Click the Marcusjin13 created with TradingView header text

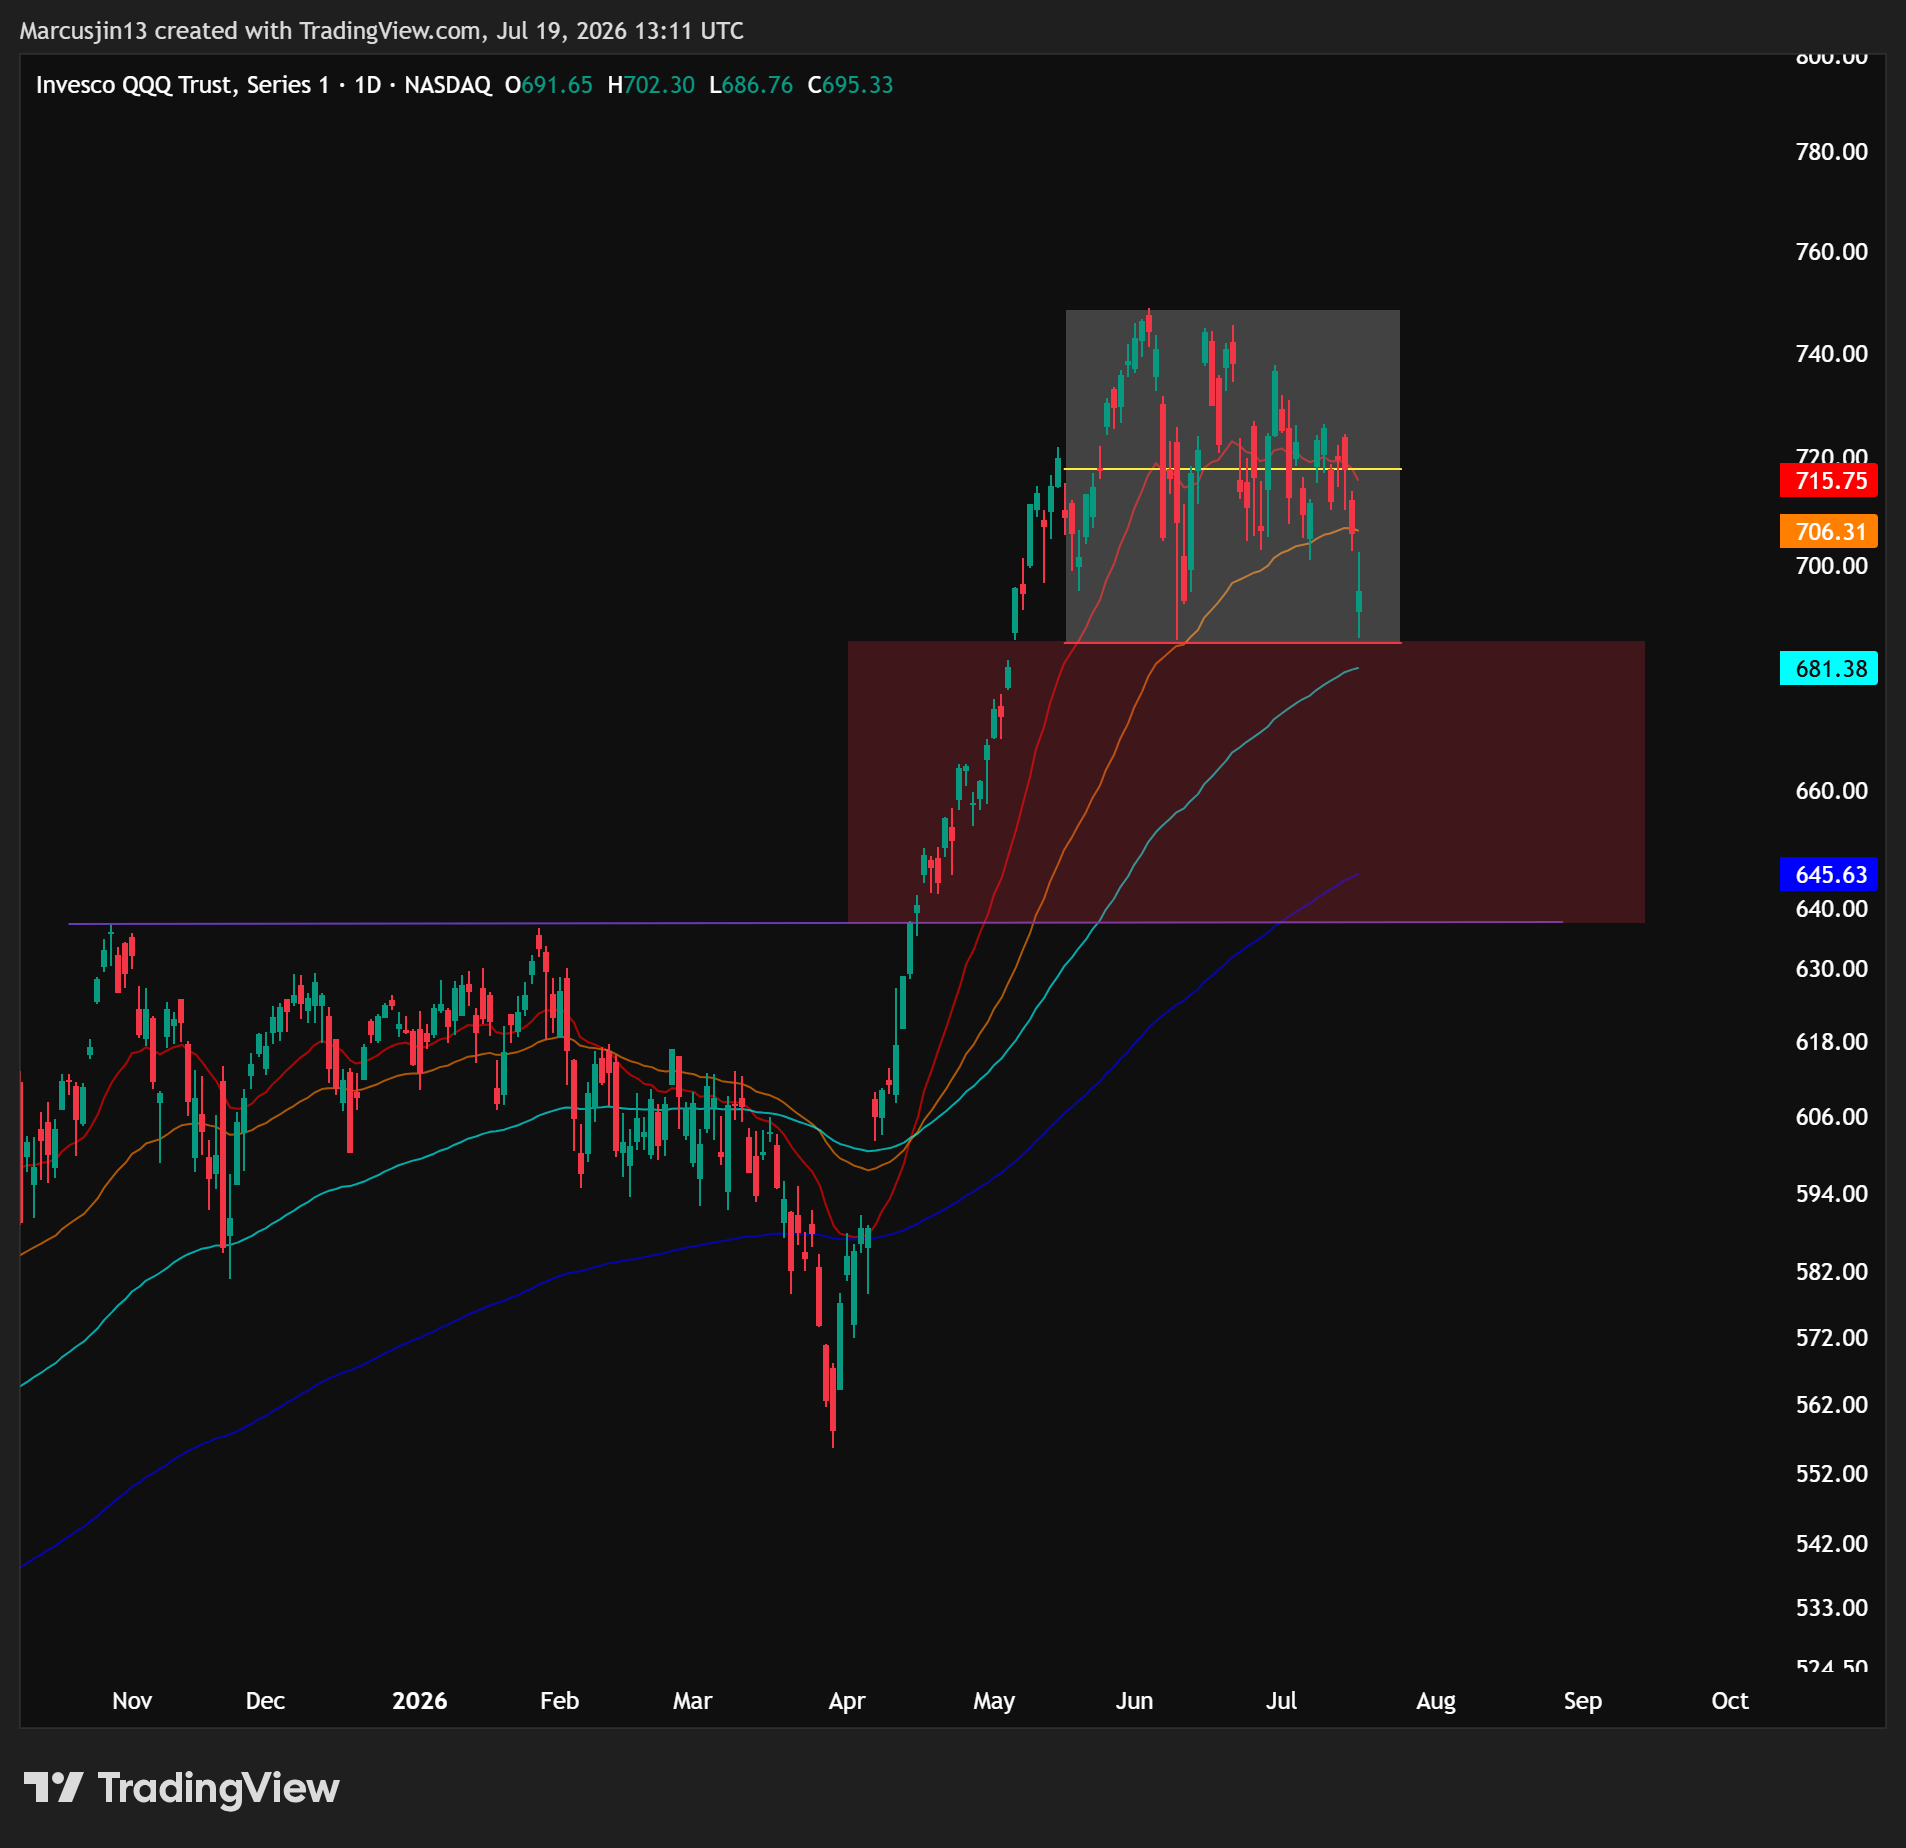[381, 31]
